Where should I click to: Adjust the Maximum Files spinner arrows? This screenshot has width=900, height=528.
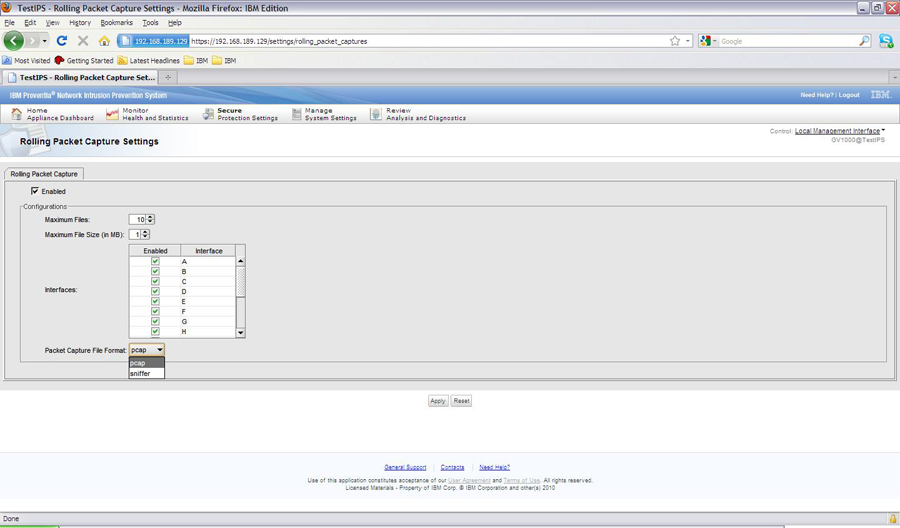pos(150,219)
